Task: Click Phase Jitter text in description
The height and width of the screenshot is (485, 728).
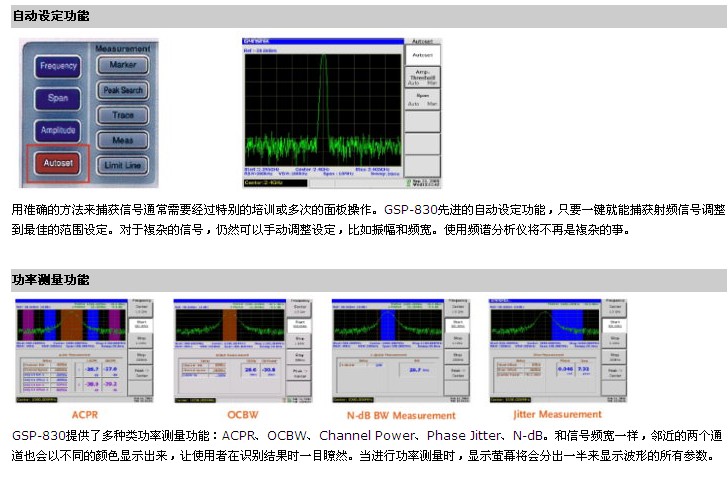Action: [x=463, y=436]
